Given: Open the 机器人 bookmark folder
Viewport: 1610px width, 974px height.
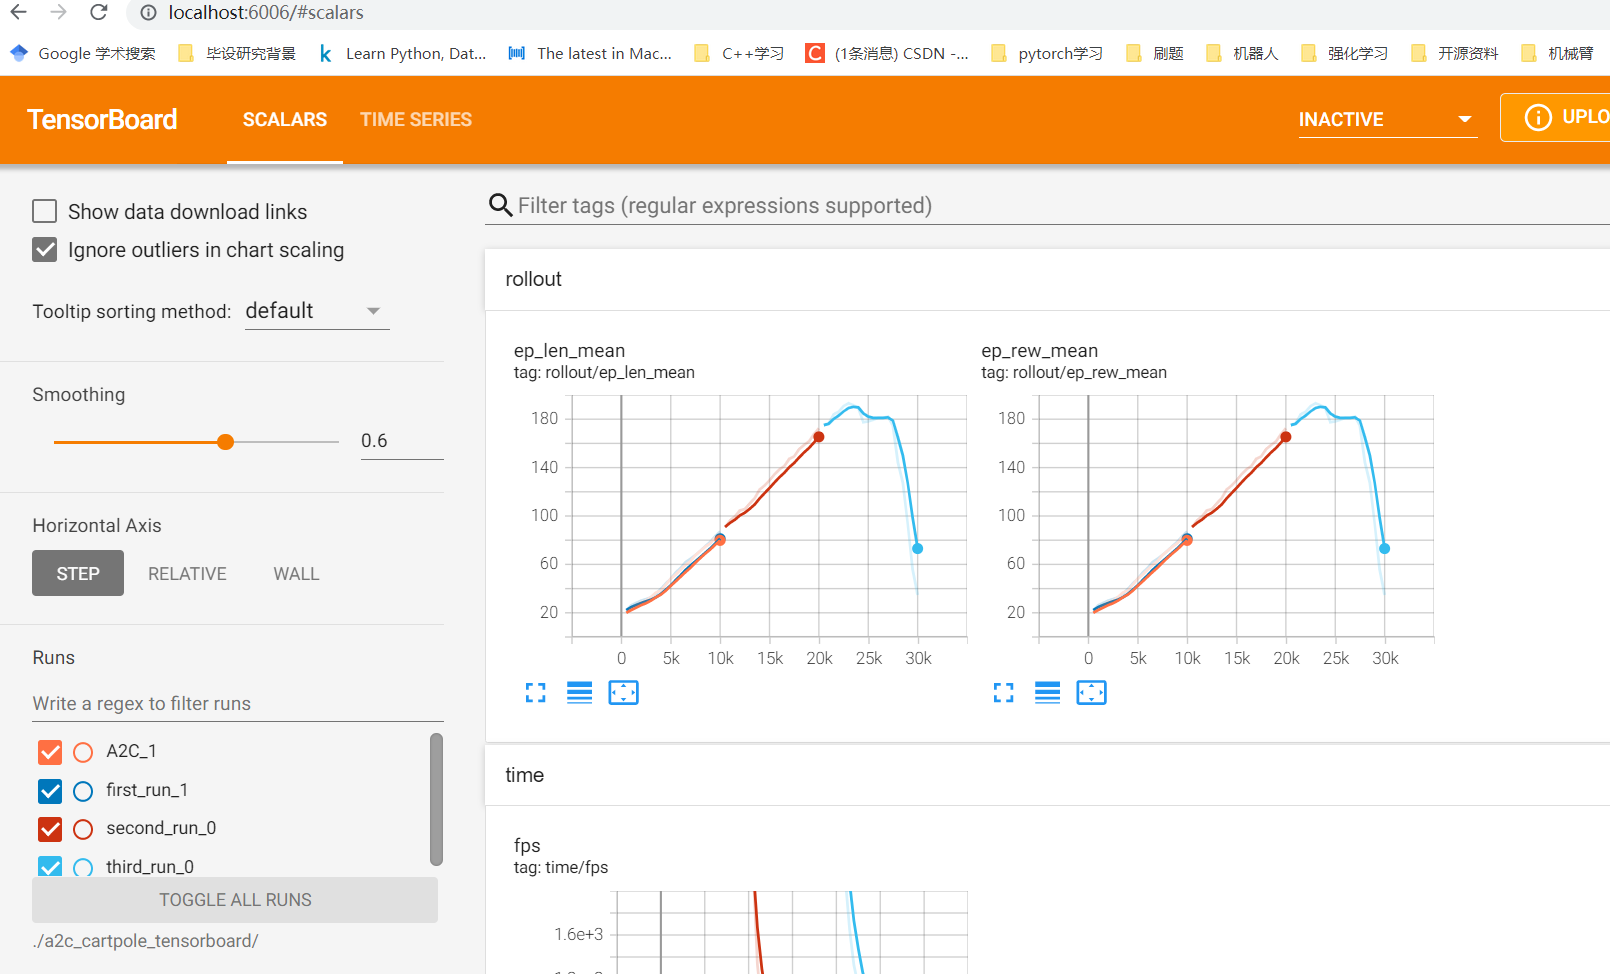Looking at the screenshot, I should [x=1242, y=53].
